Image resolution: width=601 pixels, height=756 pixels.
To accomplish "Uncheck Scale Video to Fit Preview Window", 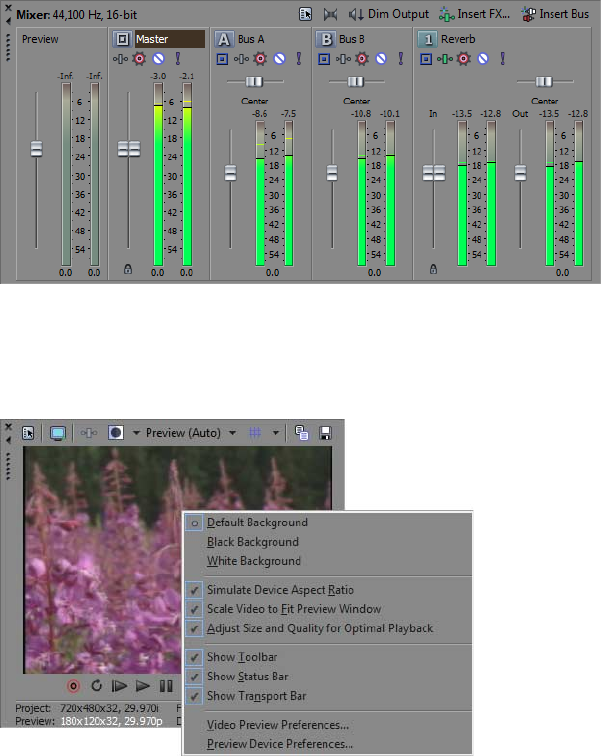I will (x=328, y=609).
